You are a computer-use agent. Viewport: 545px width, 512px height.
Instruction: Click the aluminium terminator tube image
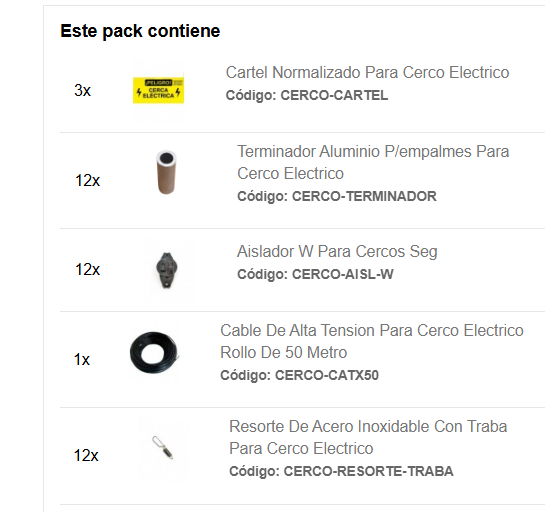pos(166,172)
